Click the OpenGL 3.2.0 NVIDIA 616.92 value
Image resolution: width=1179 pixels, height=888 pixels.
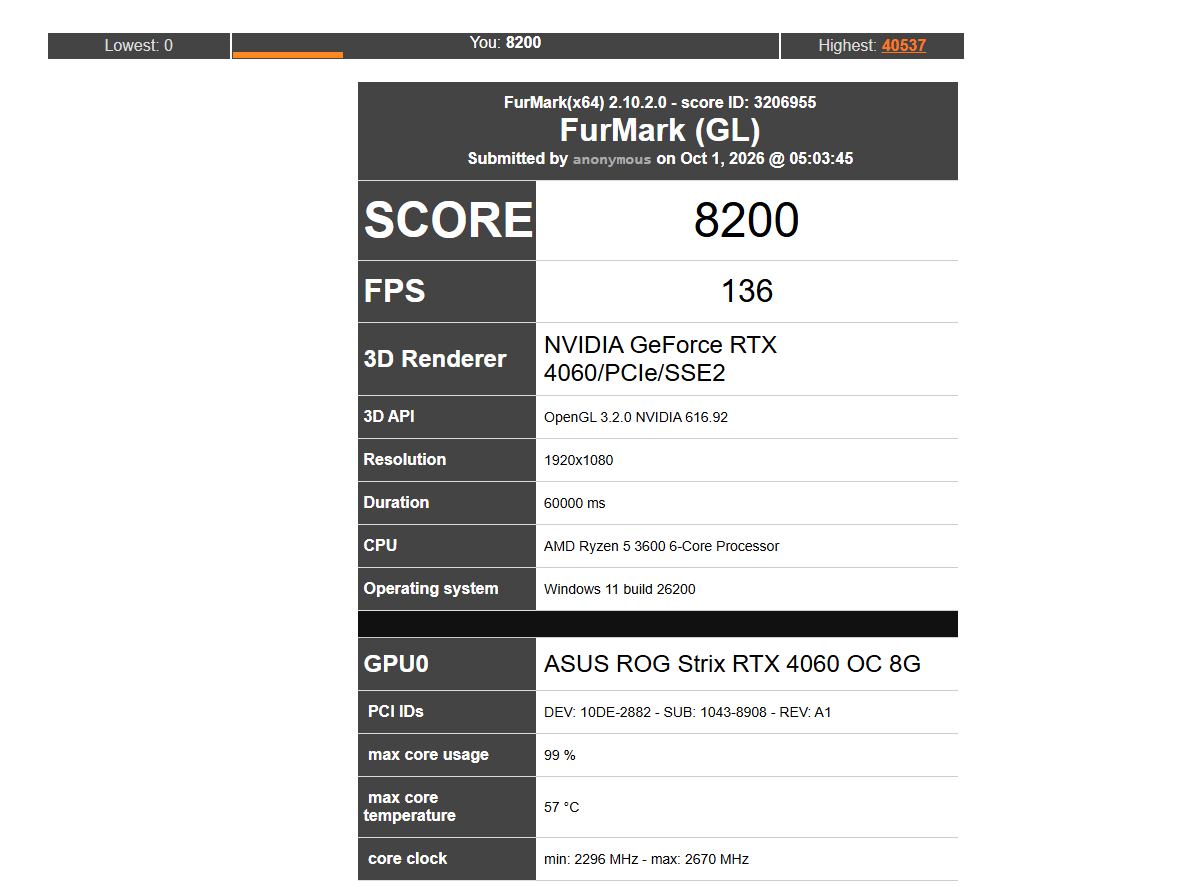[x=635, y=417]
